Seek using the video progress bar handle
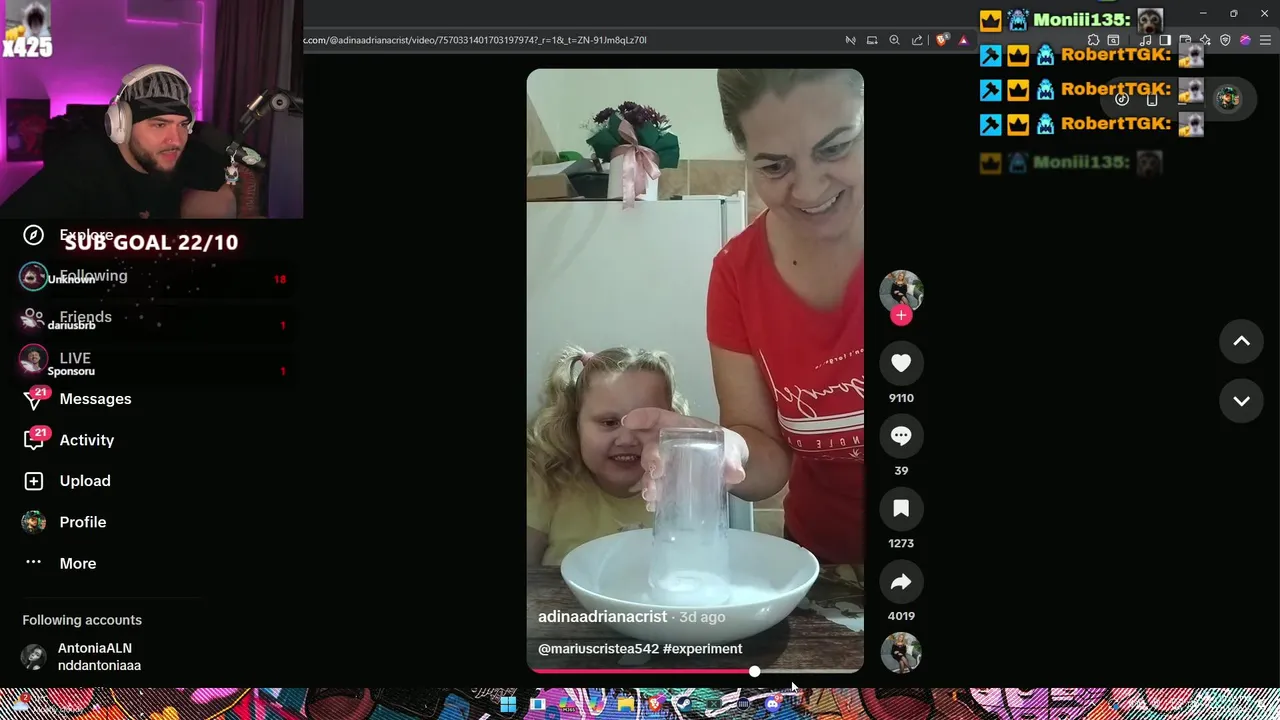This screenshot has width=1280, height=720. tap(754, 671)
